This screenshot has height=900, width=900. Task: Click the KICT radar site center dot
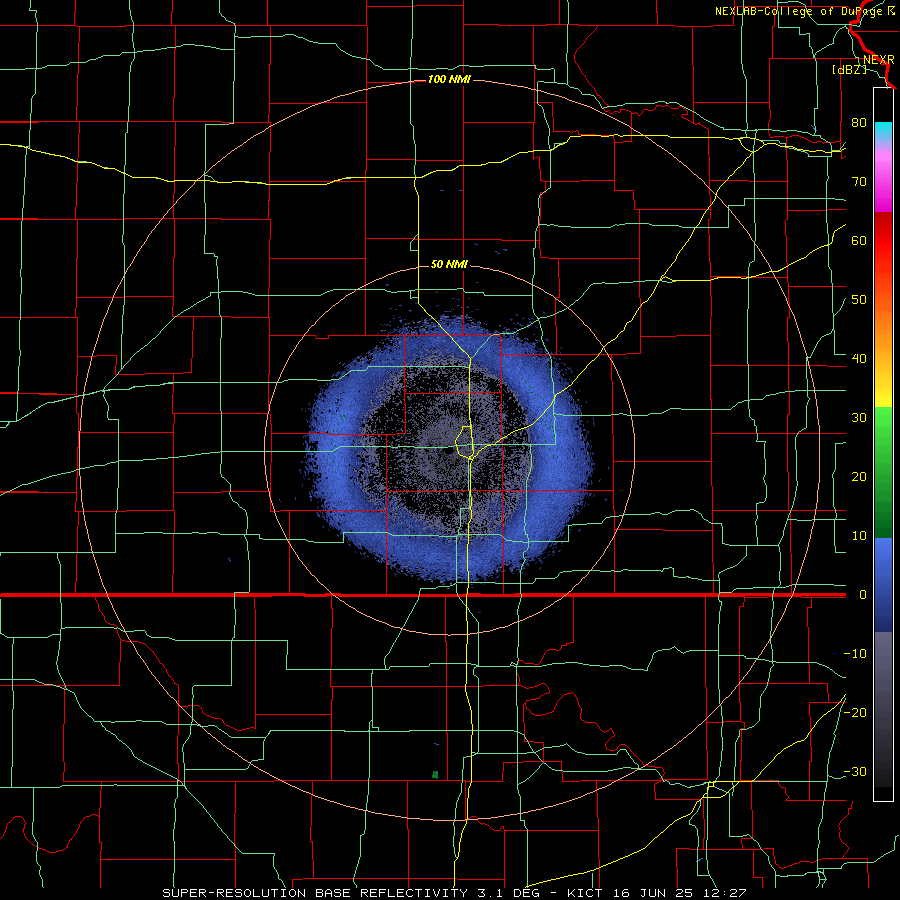tap(448, 451)
